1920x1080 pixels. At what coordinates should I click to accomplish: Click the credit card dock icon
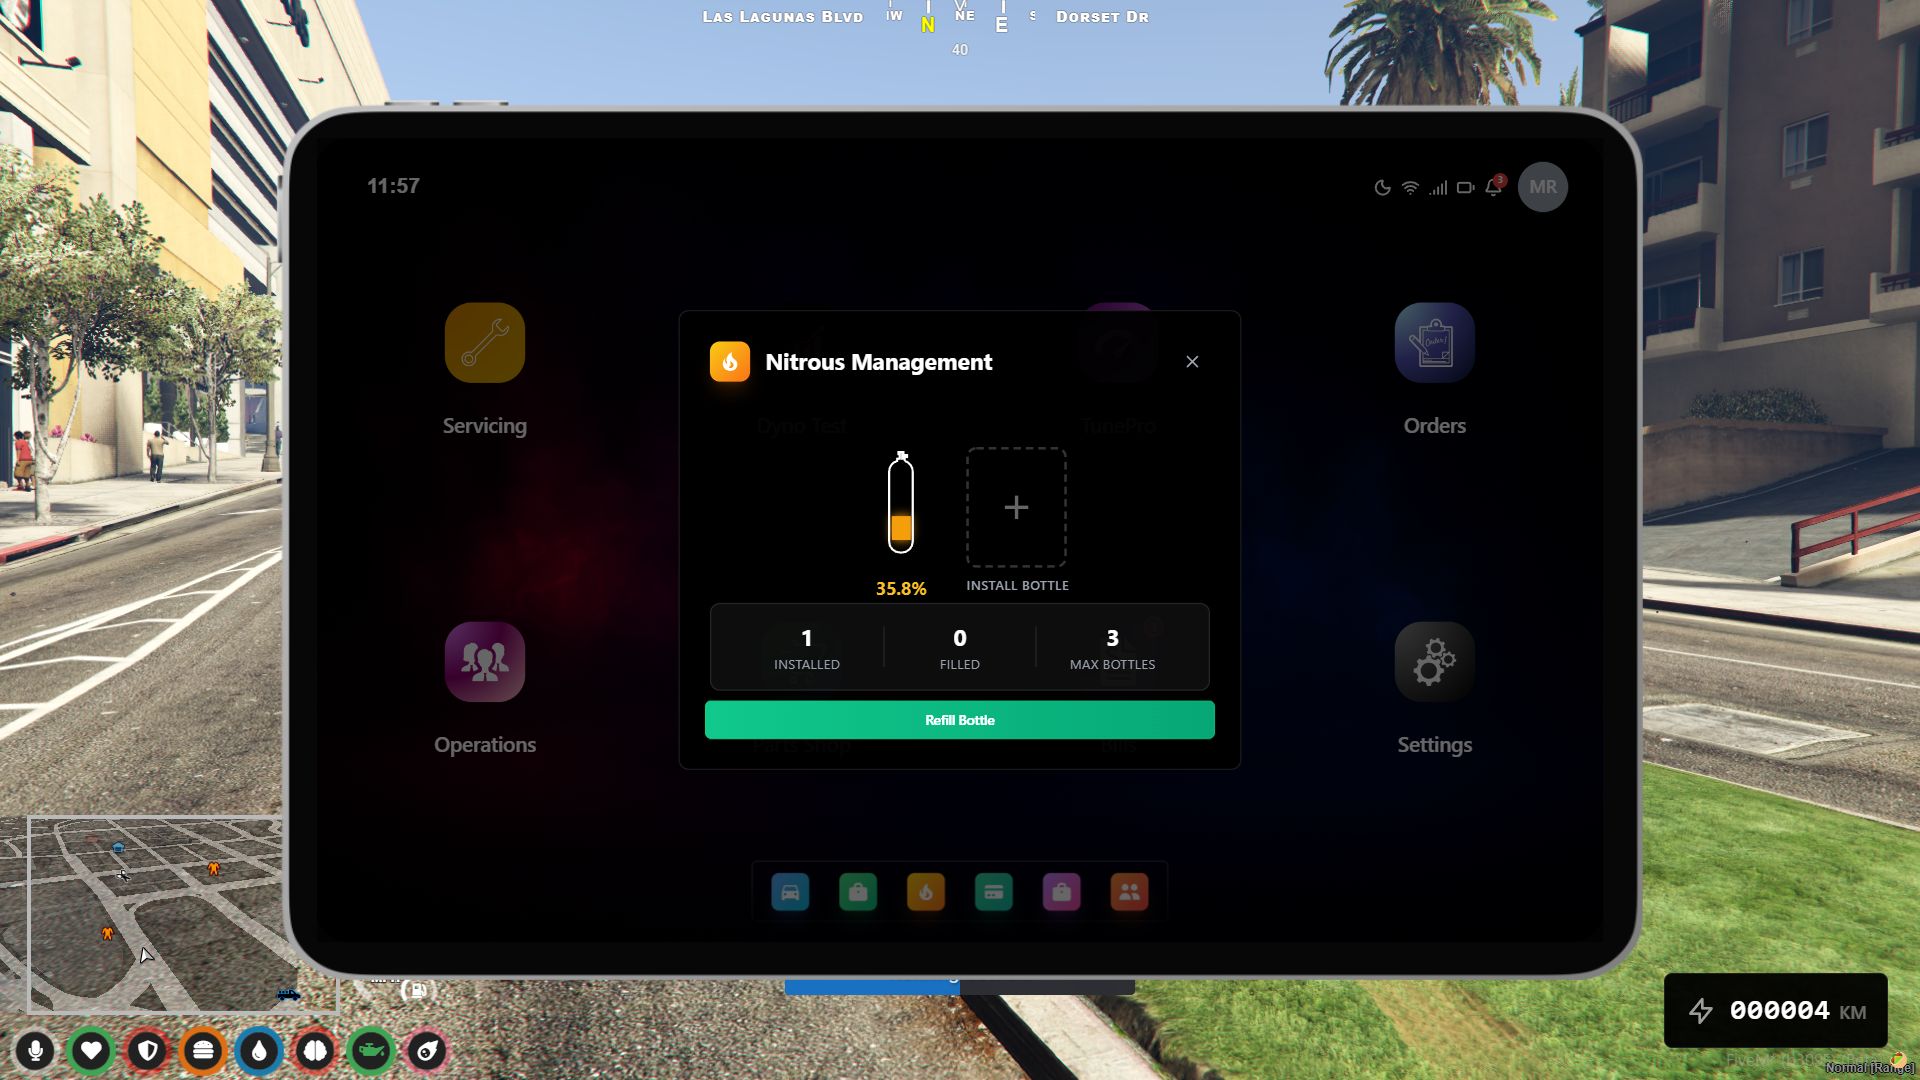[994, 892]
